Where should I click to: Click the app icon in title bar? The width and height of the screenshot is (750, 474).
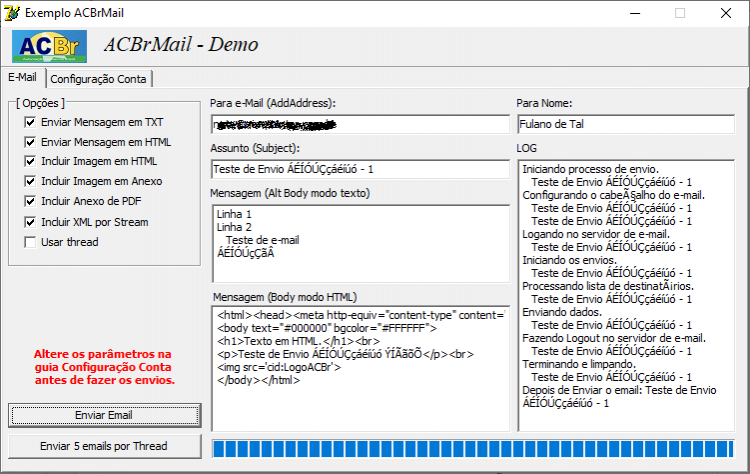(12, 13)
